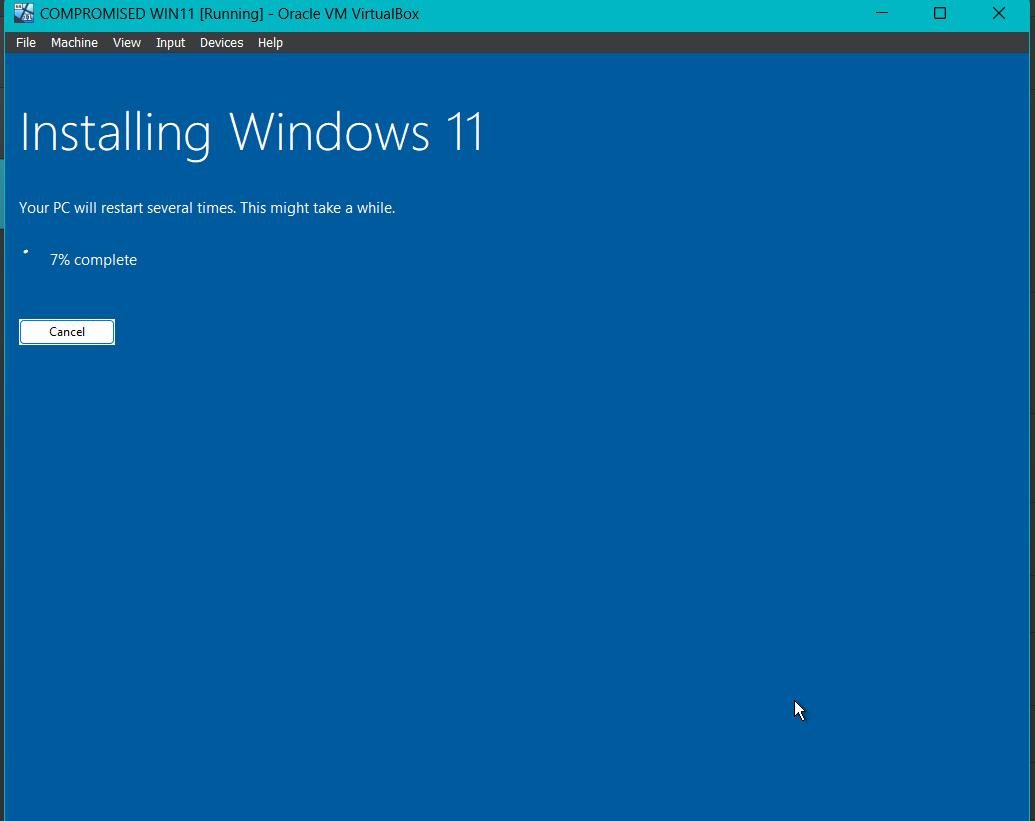This screenshot has height=821, width=1035.
Task: Open the Machine menu
Action: point(74,42)
